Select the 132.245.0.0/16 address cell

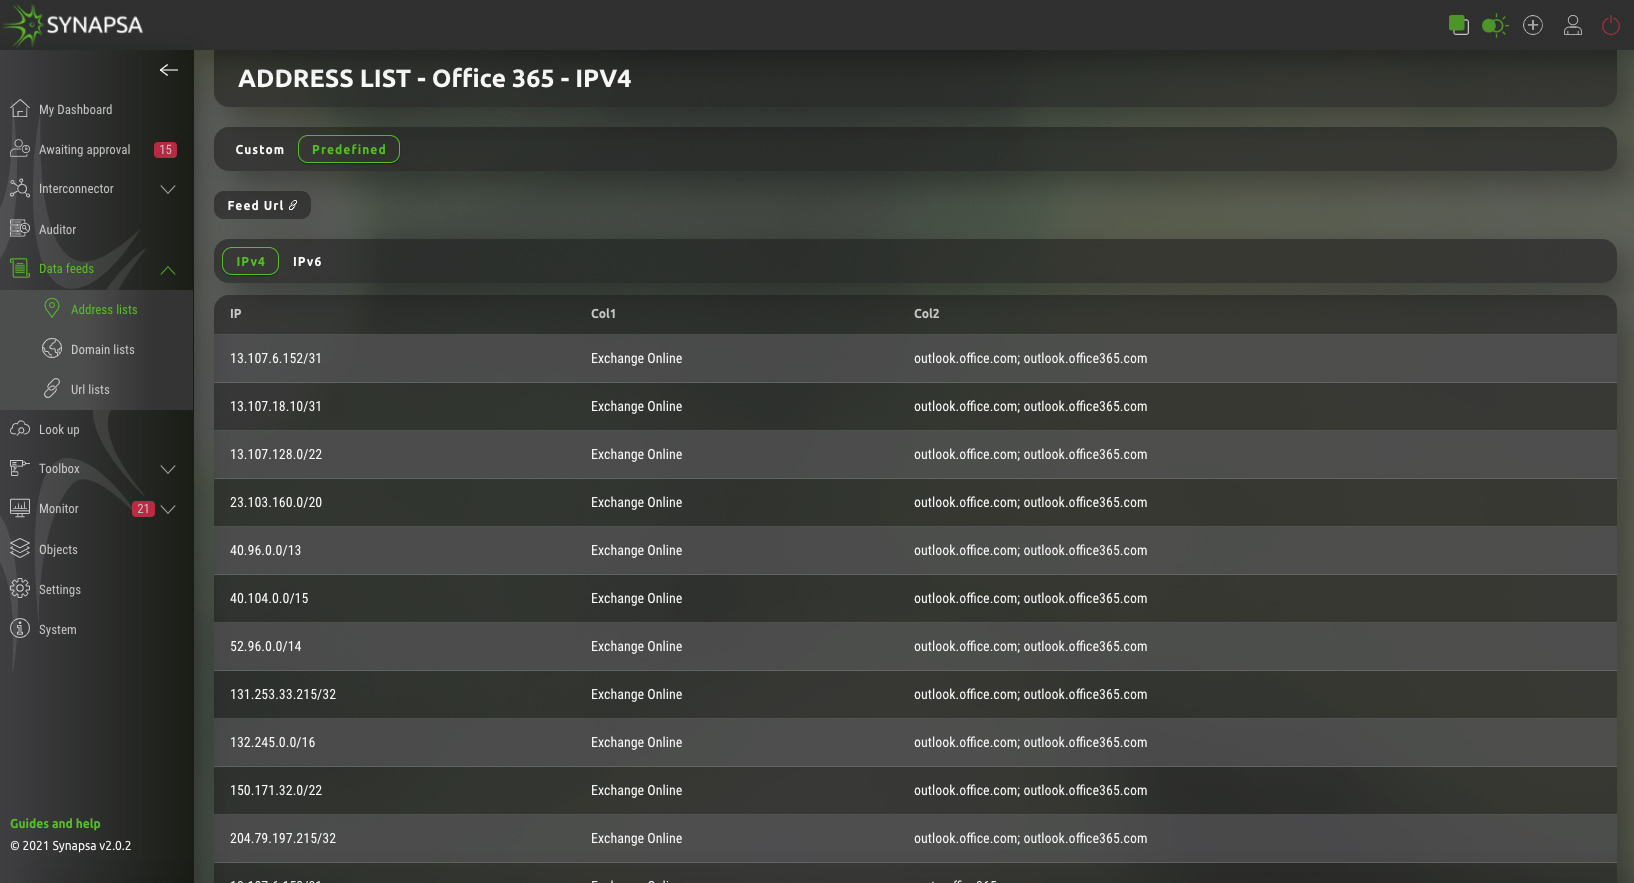tap(272, 743)
